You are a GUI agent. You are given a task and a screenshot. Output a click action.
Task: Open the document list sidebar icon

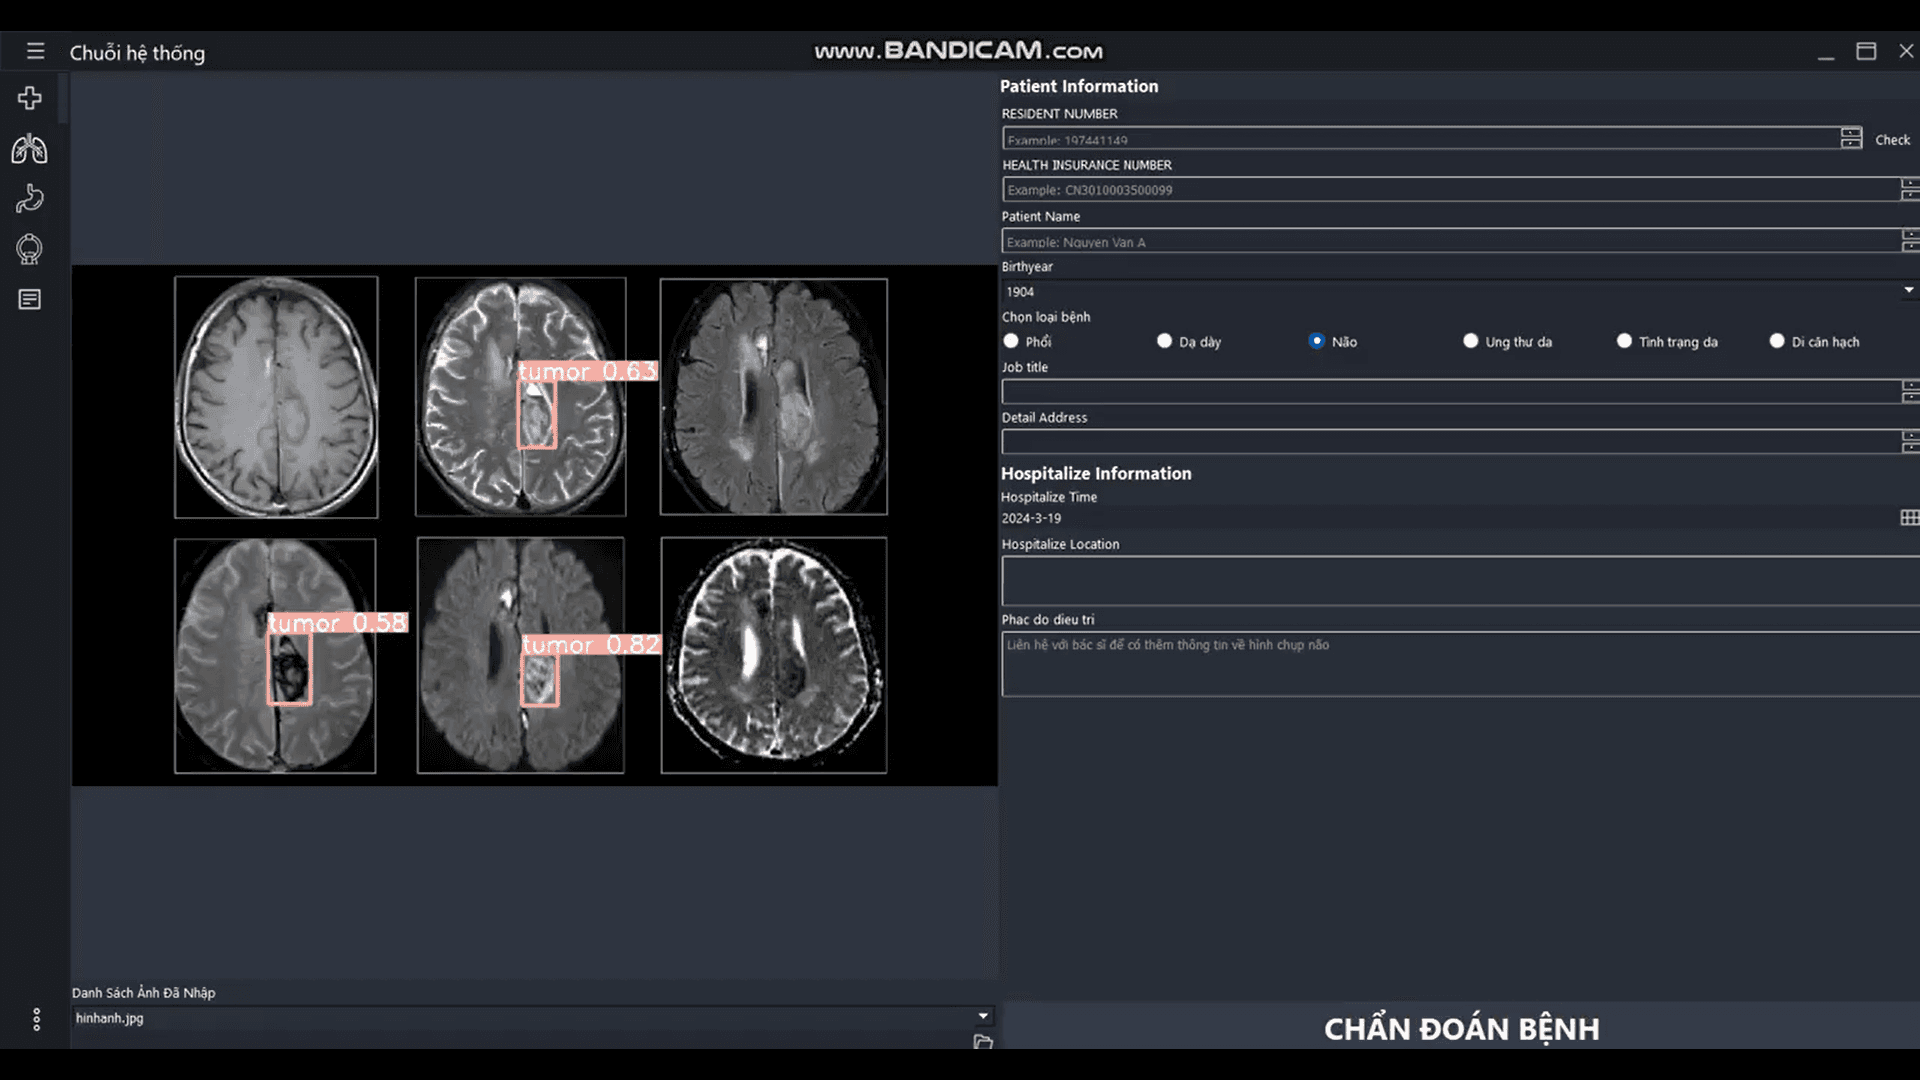30,299
